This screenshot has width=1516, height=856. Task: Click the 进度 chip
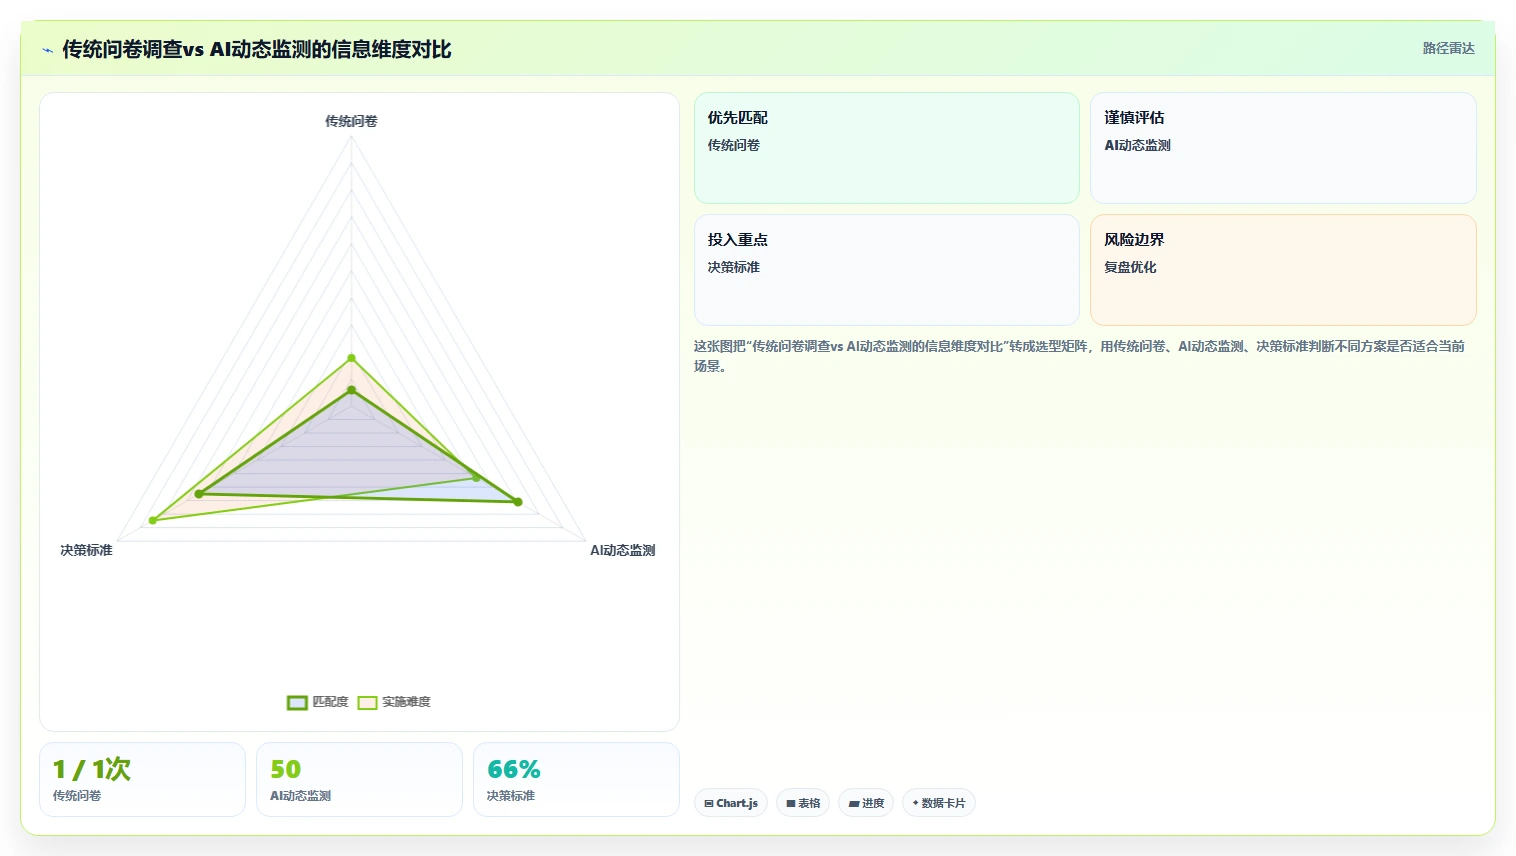click(866, 803)
